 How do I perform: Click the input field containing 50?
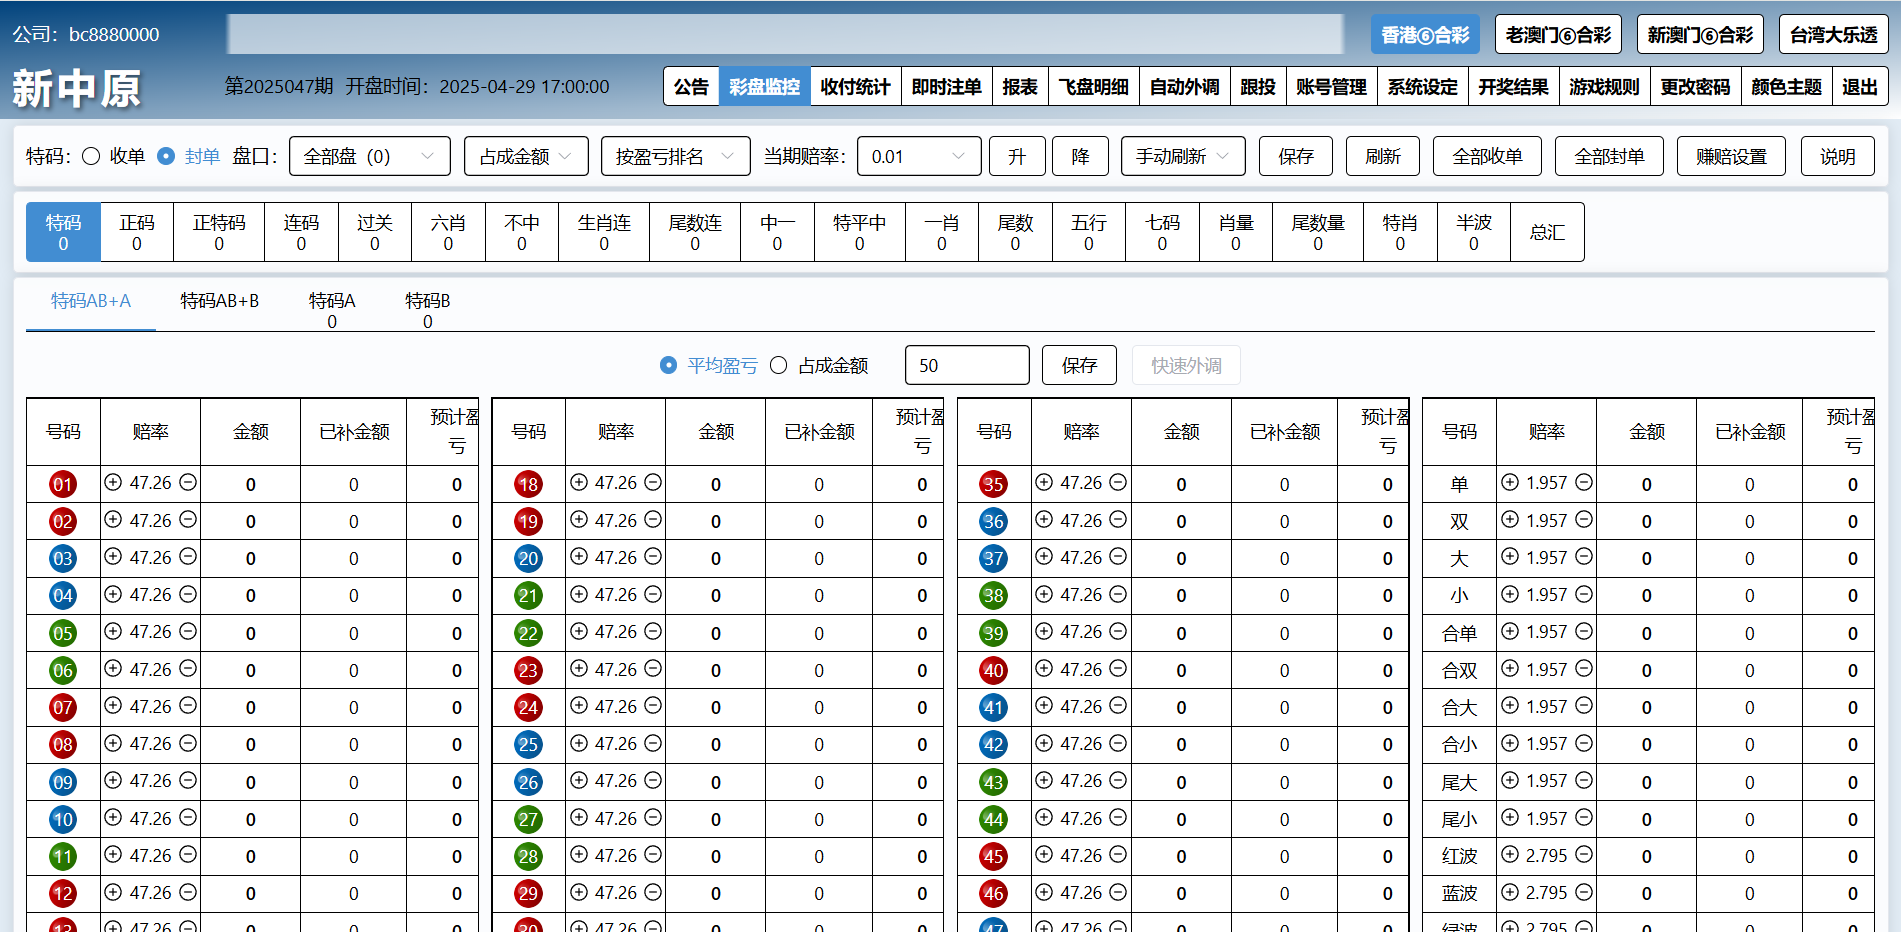click(966, 366)
